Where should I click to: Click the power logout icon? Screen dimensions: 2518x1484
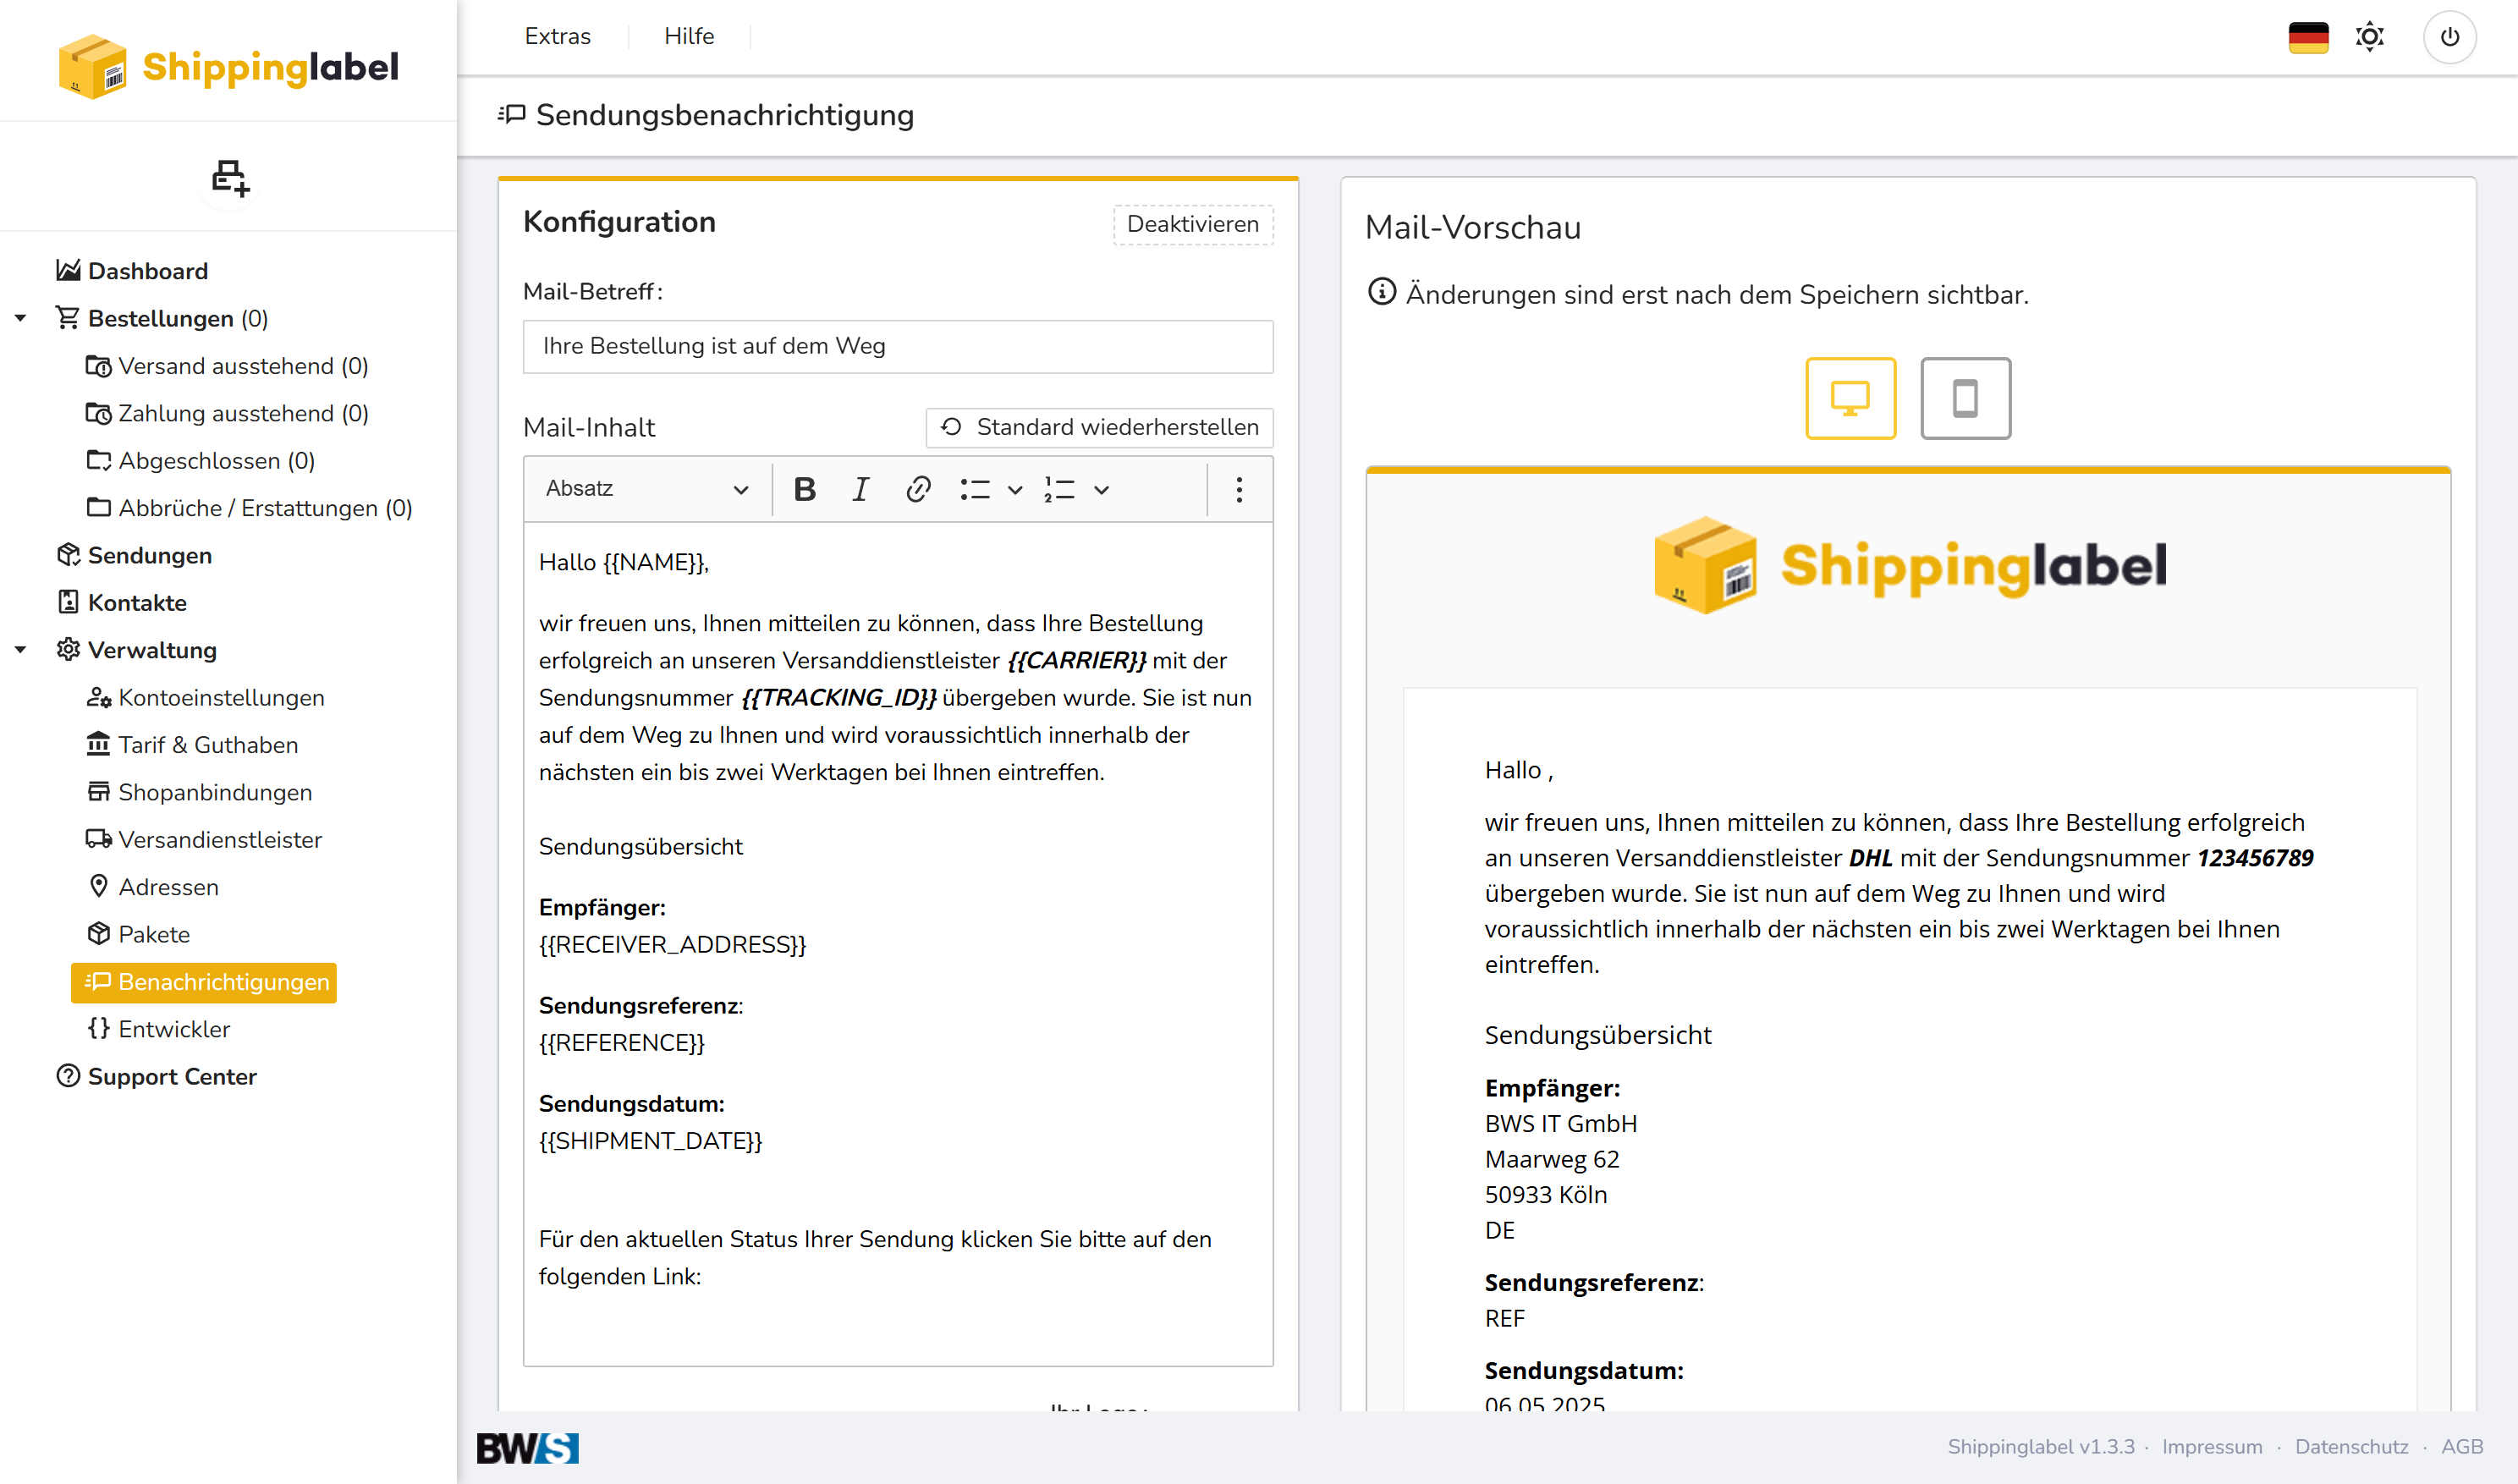click(2449, 37)
